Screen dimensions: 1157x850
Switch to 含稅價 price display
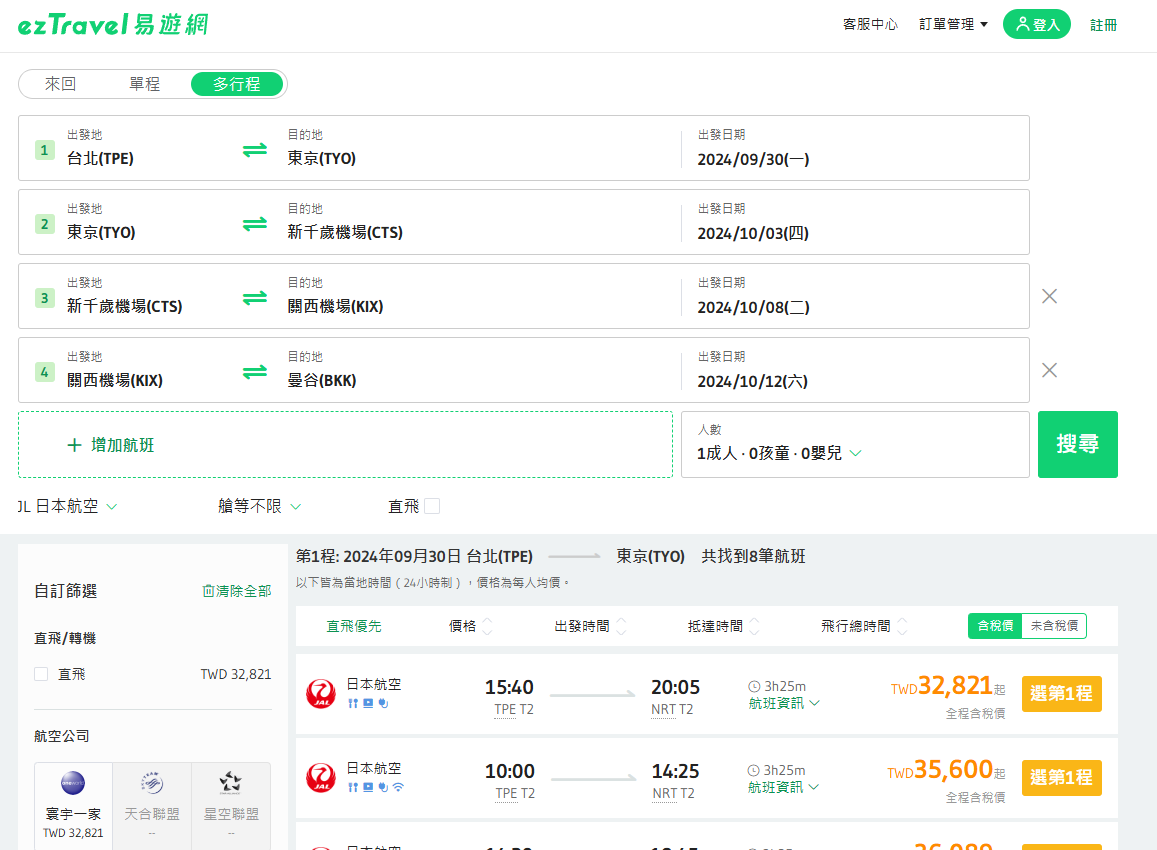pos(995,626)
